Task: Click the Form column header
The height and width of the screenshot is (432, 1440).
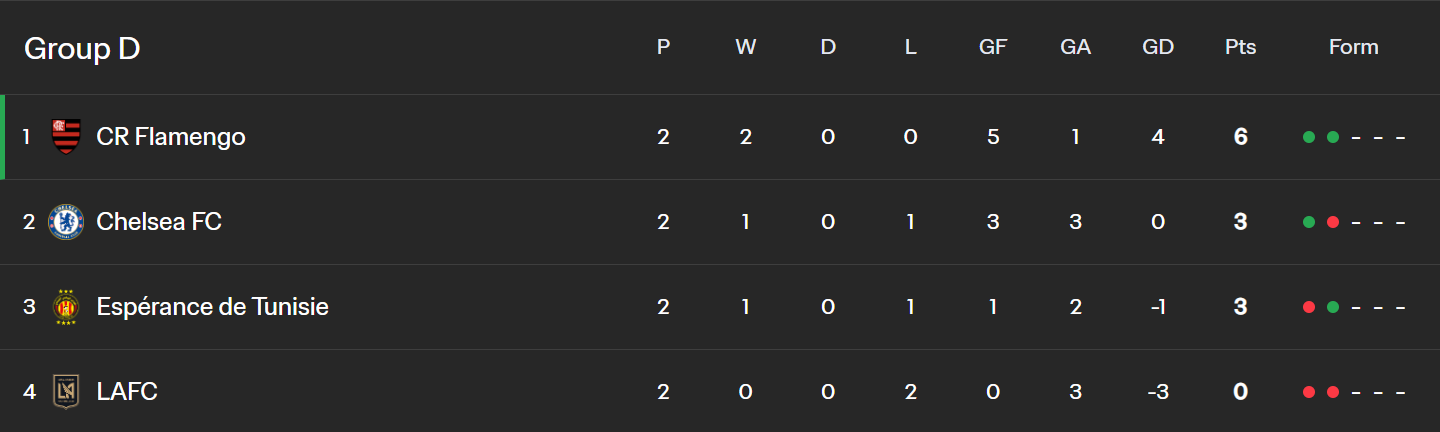Action: (x=1354, y=47)
